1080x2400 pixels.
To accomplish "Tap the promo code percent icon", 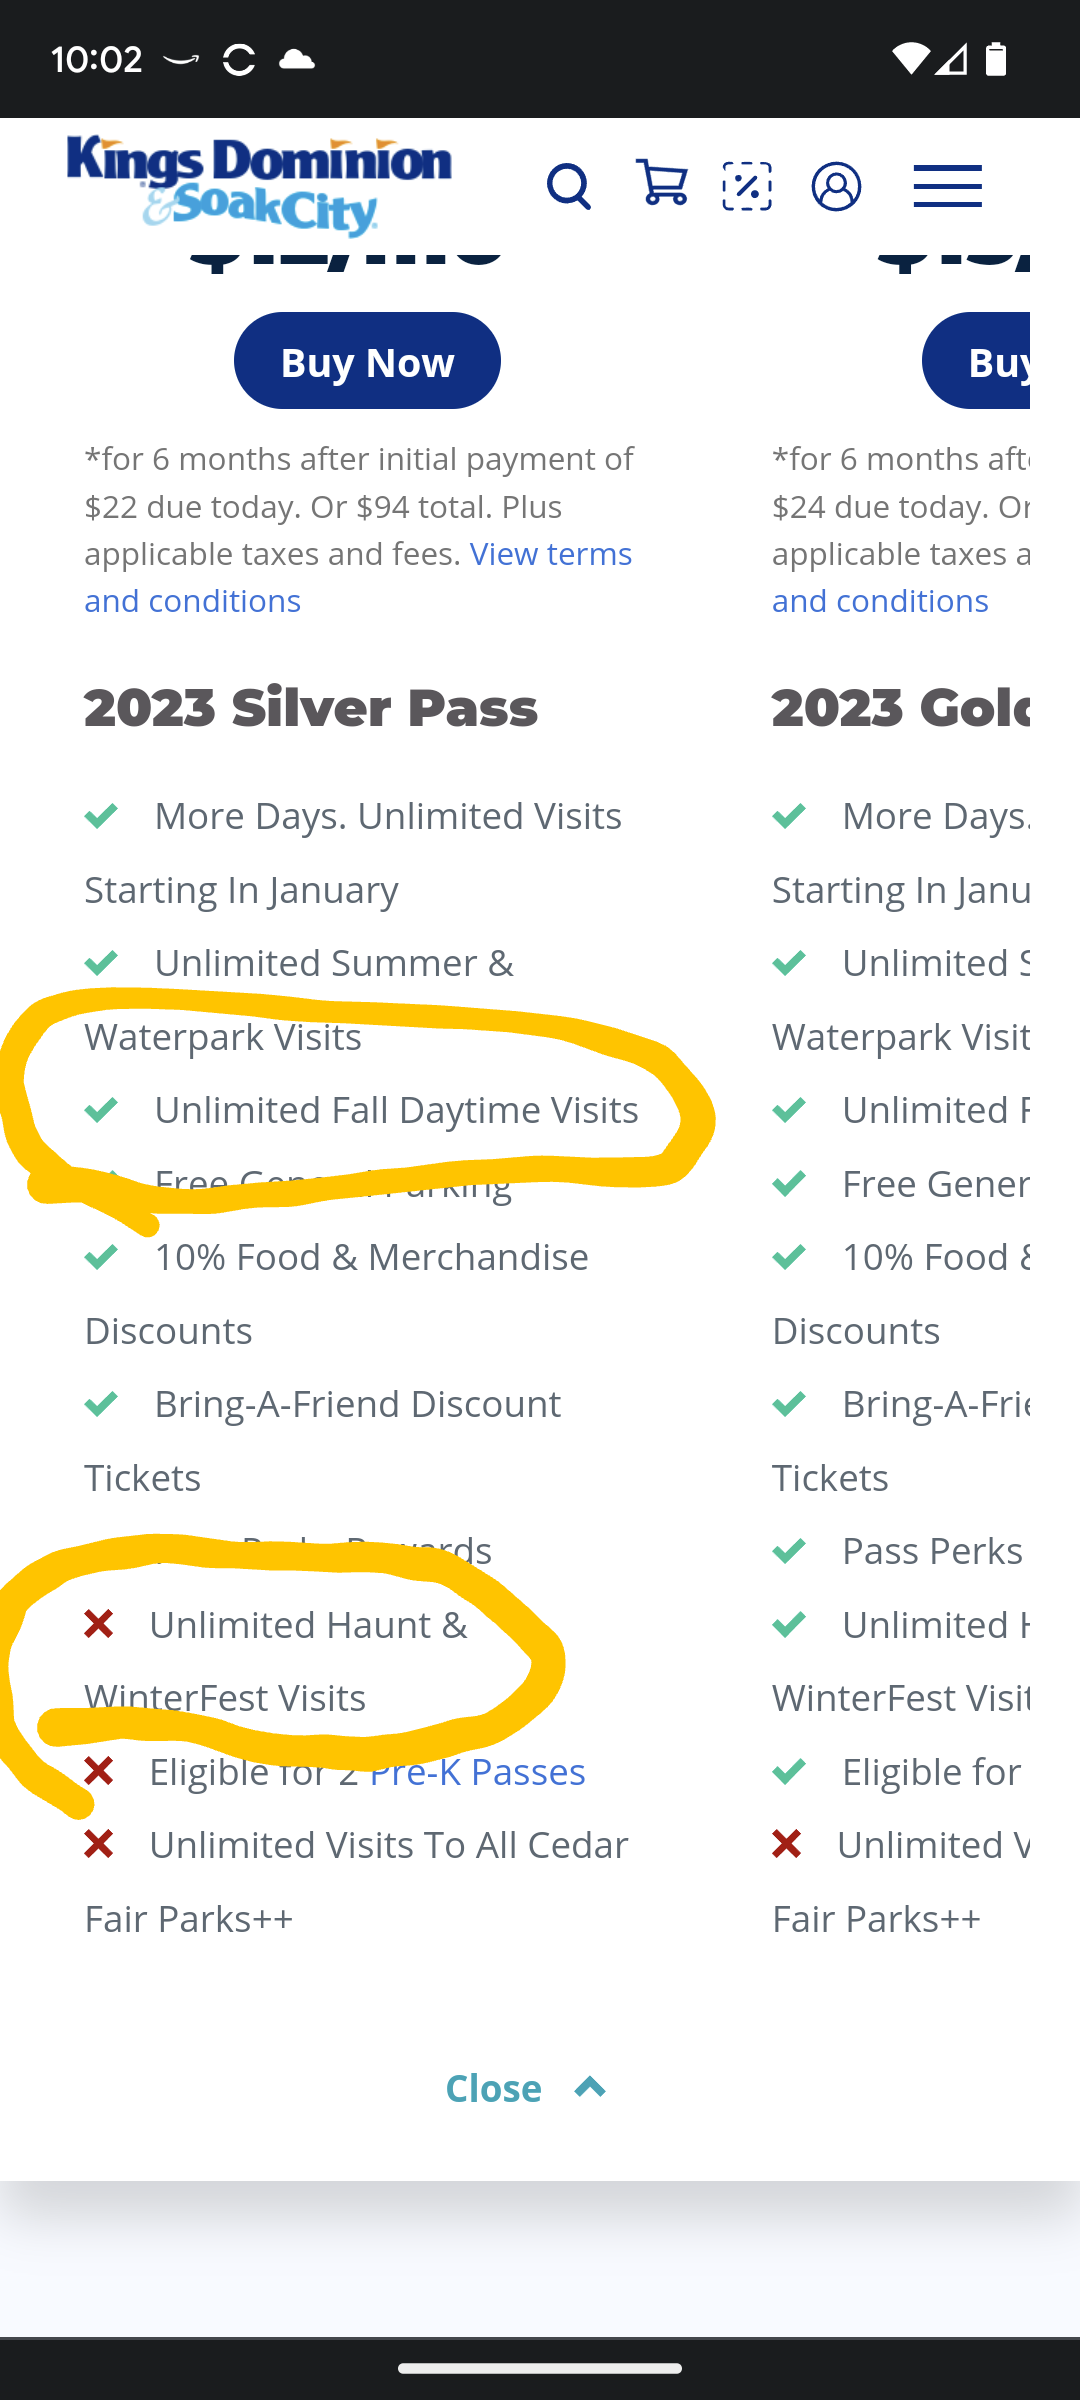I will [747, 186].
